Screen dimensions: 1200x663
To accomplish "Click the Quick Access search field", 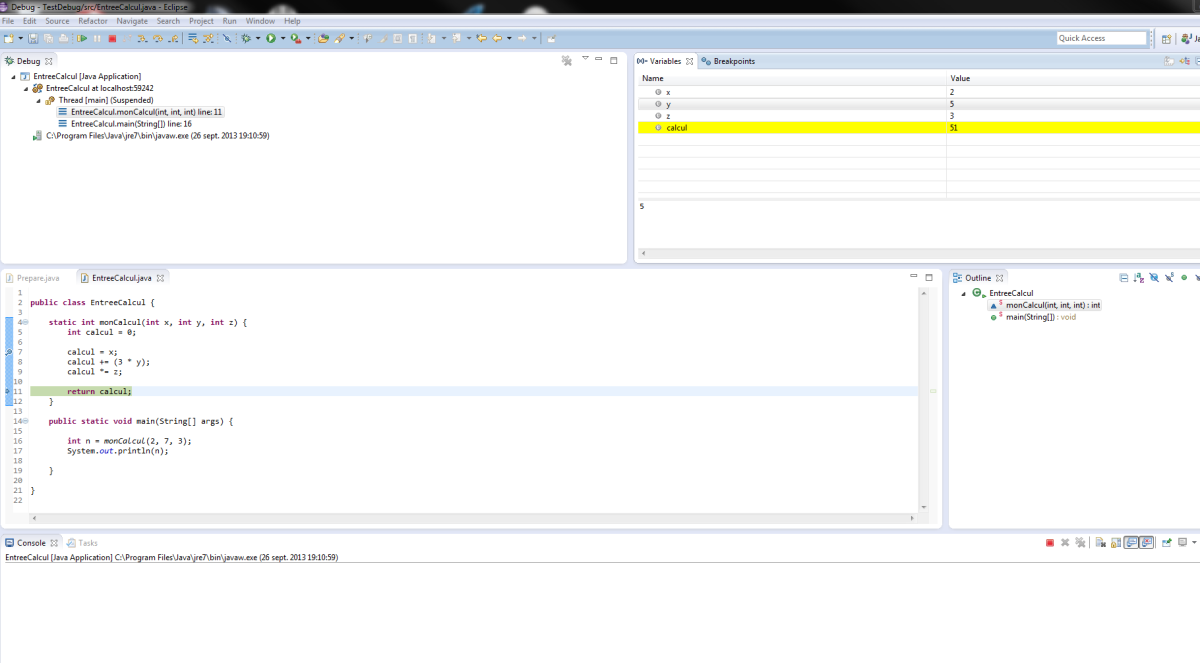I will coord(1101,38).
